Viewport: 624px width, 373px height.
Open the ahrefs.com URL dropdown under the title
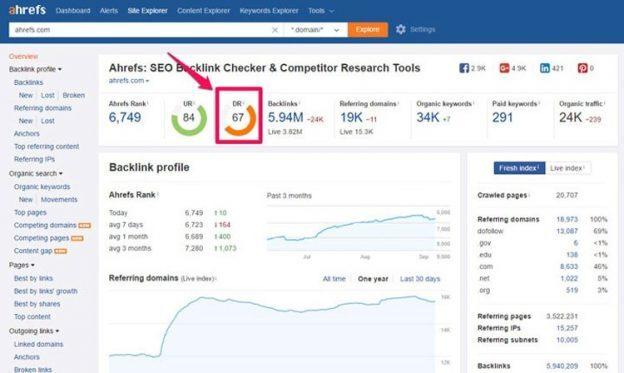pos(129,80)
